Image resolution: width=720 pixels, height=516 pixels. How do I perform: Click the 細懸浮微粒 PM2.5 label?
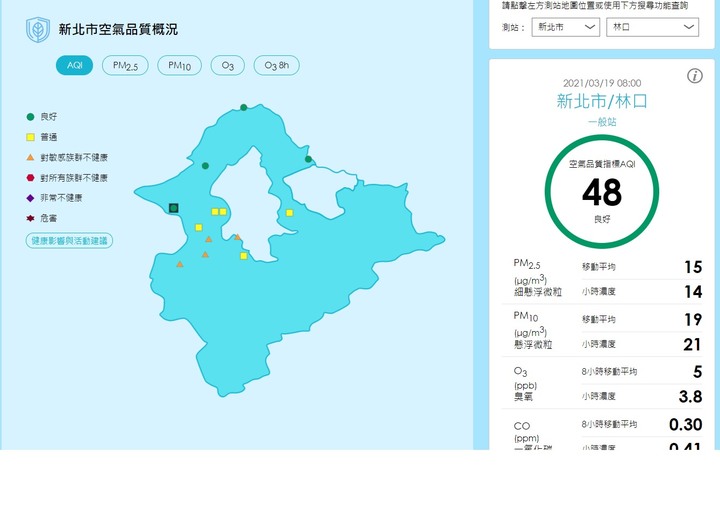tap(538, 292)
